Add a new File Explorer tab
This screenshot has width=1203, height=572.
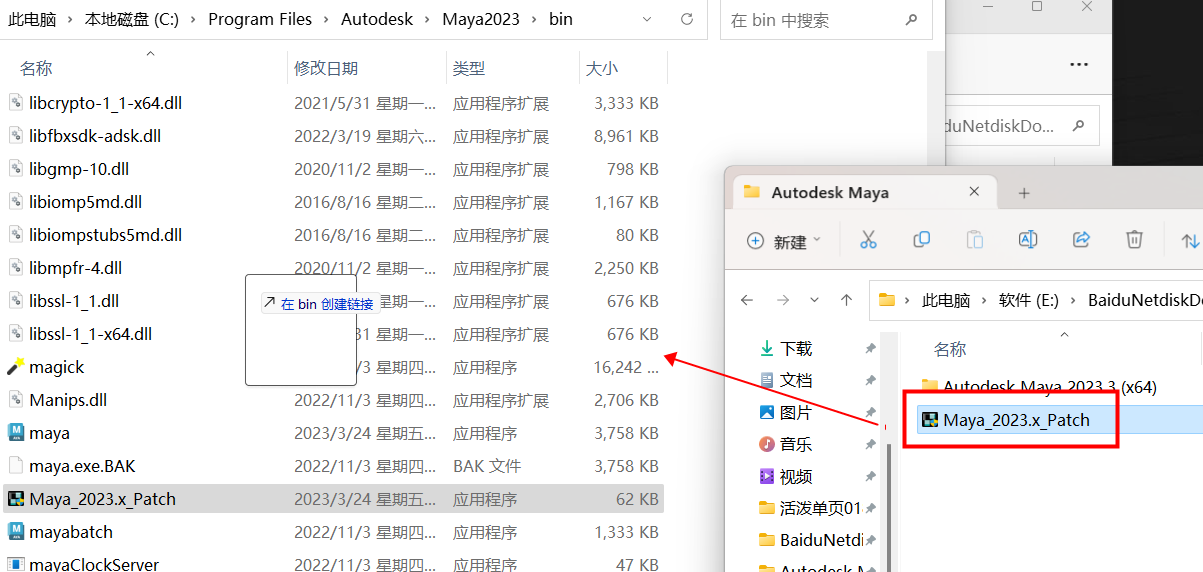point(1023,193)
